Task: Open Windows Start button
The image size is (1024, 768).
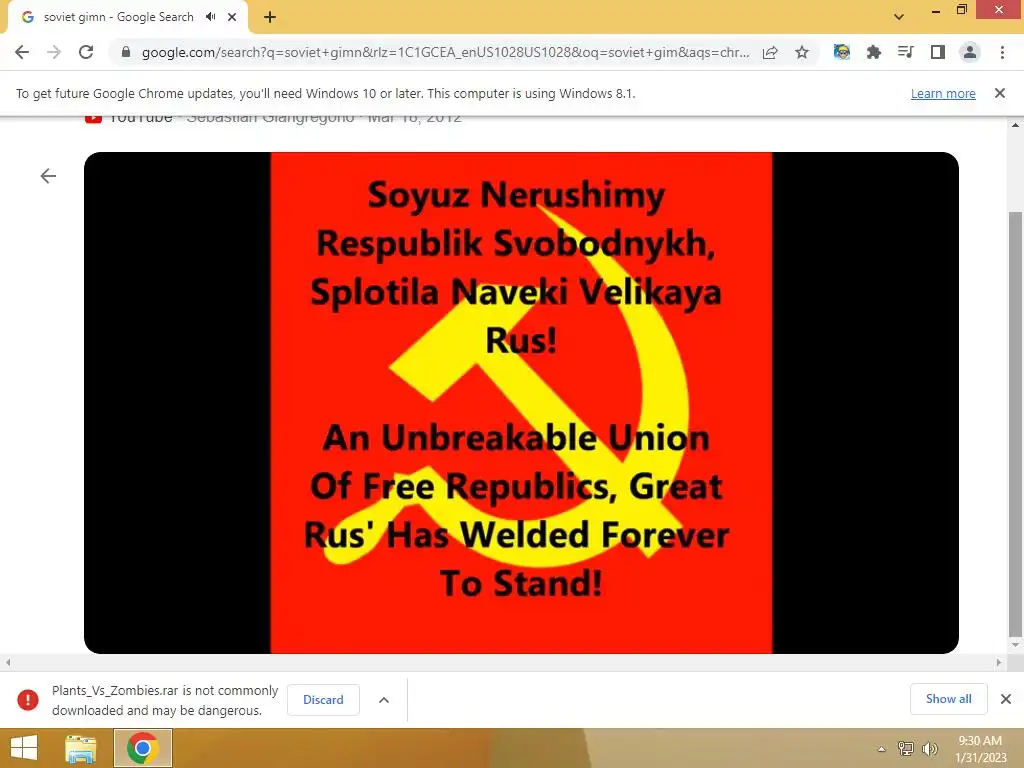Action: tap(24, 748)
